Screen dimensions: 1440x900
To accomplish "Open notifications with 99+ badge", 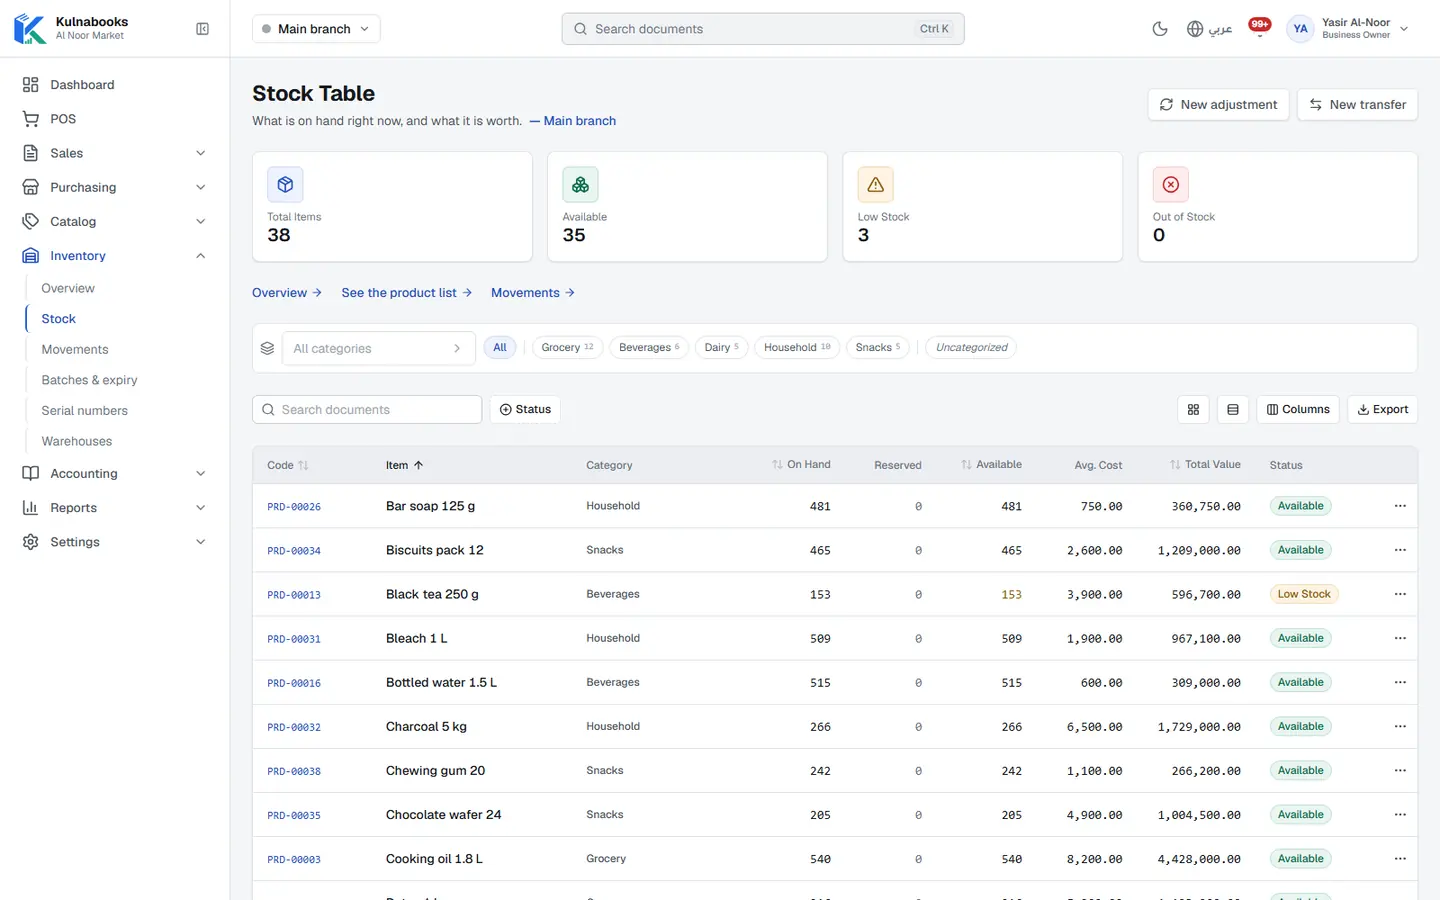I will (1260, 27).
